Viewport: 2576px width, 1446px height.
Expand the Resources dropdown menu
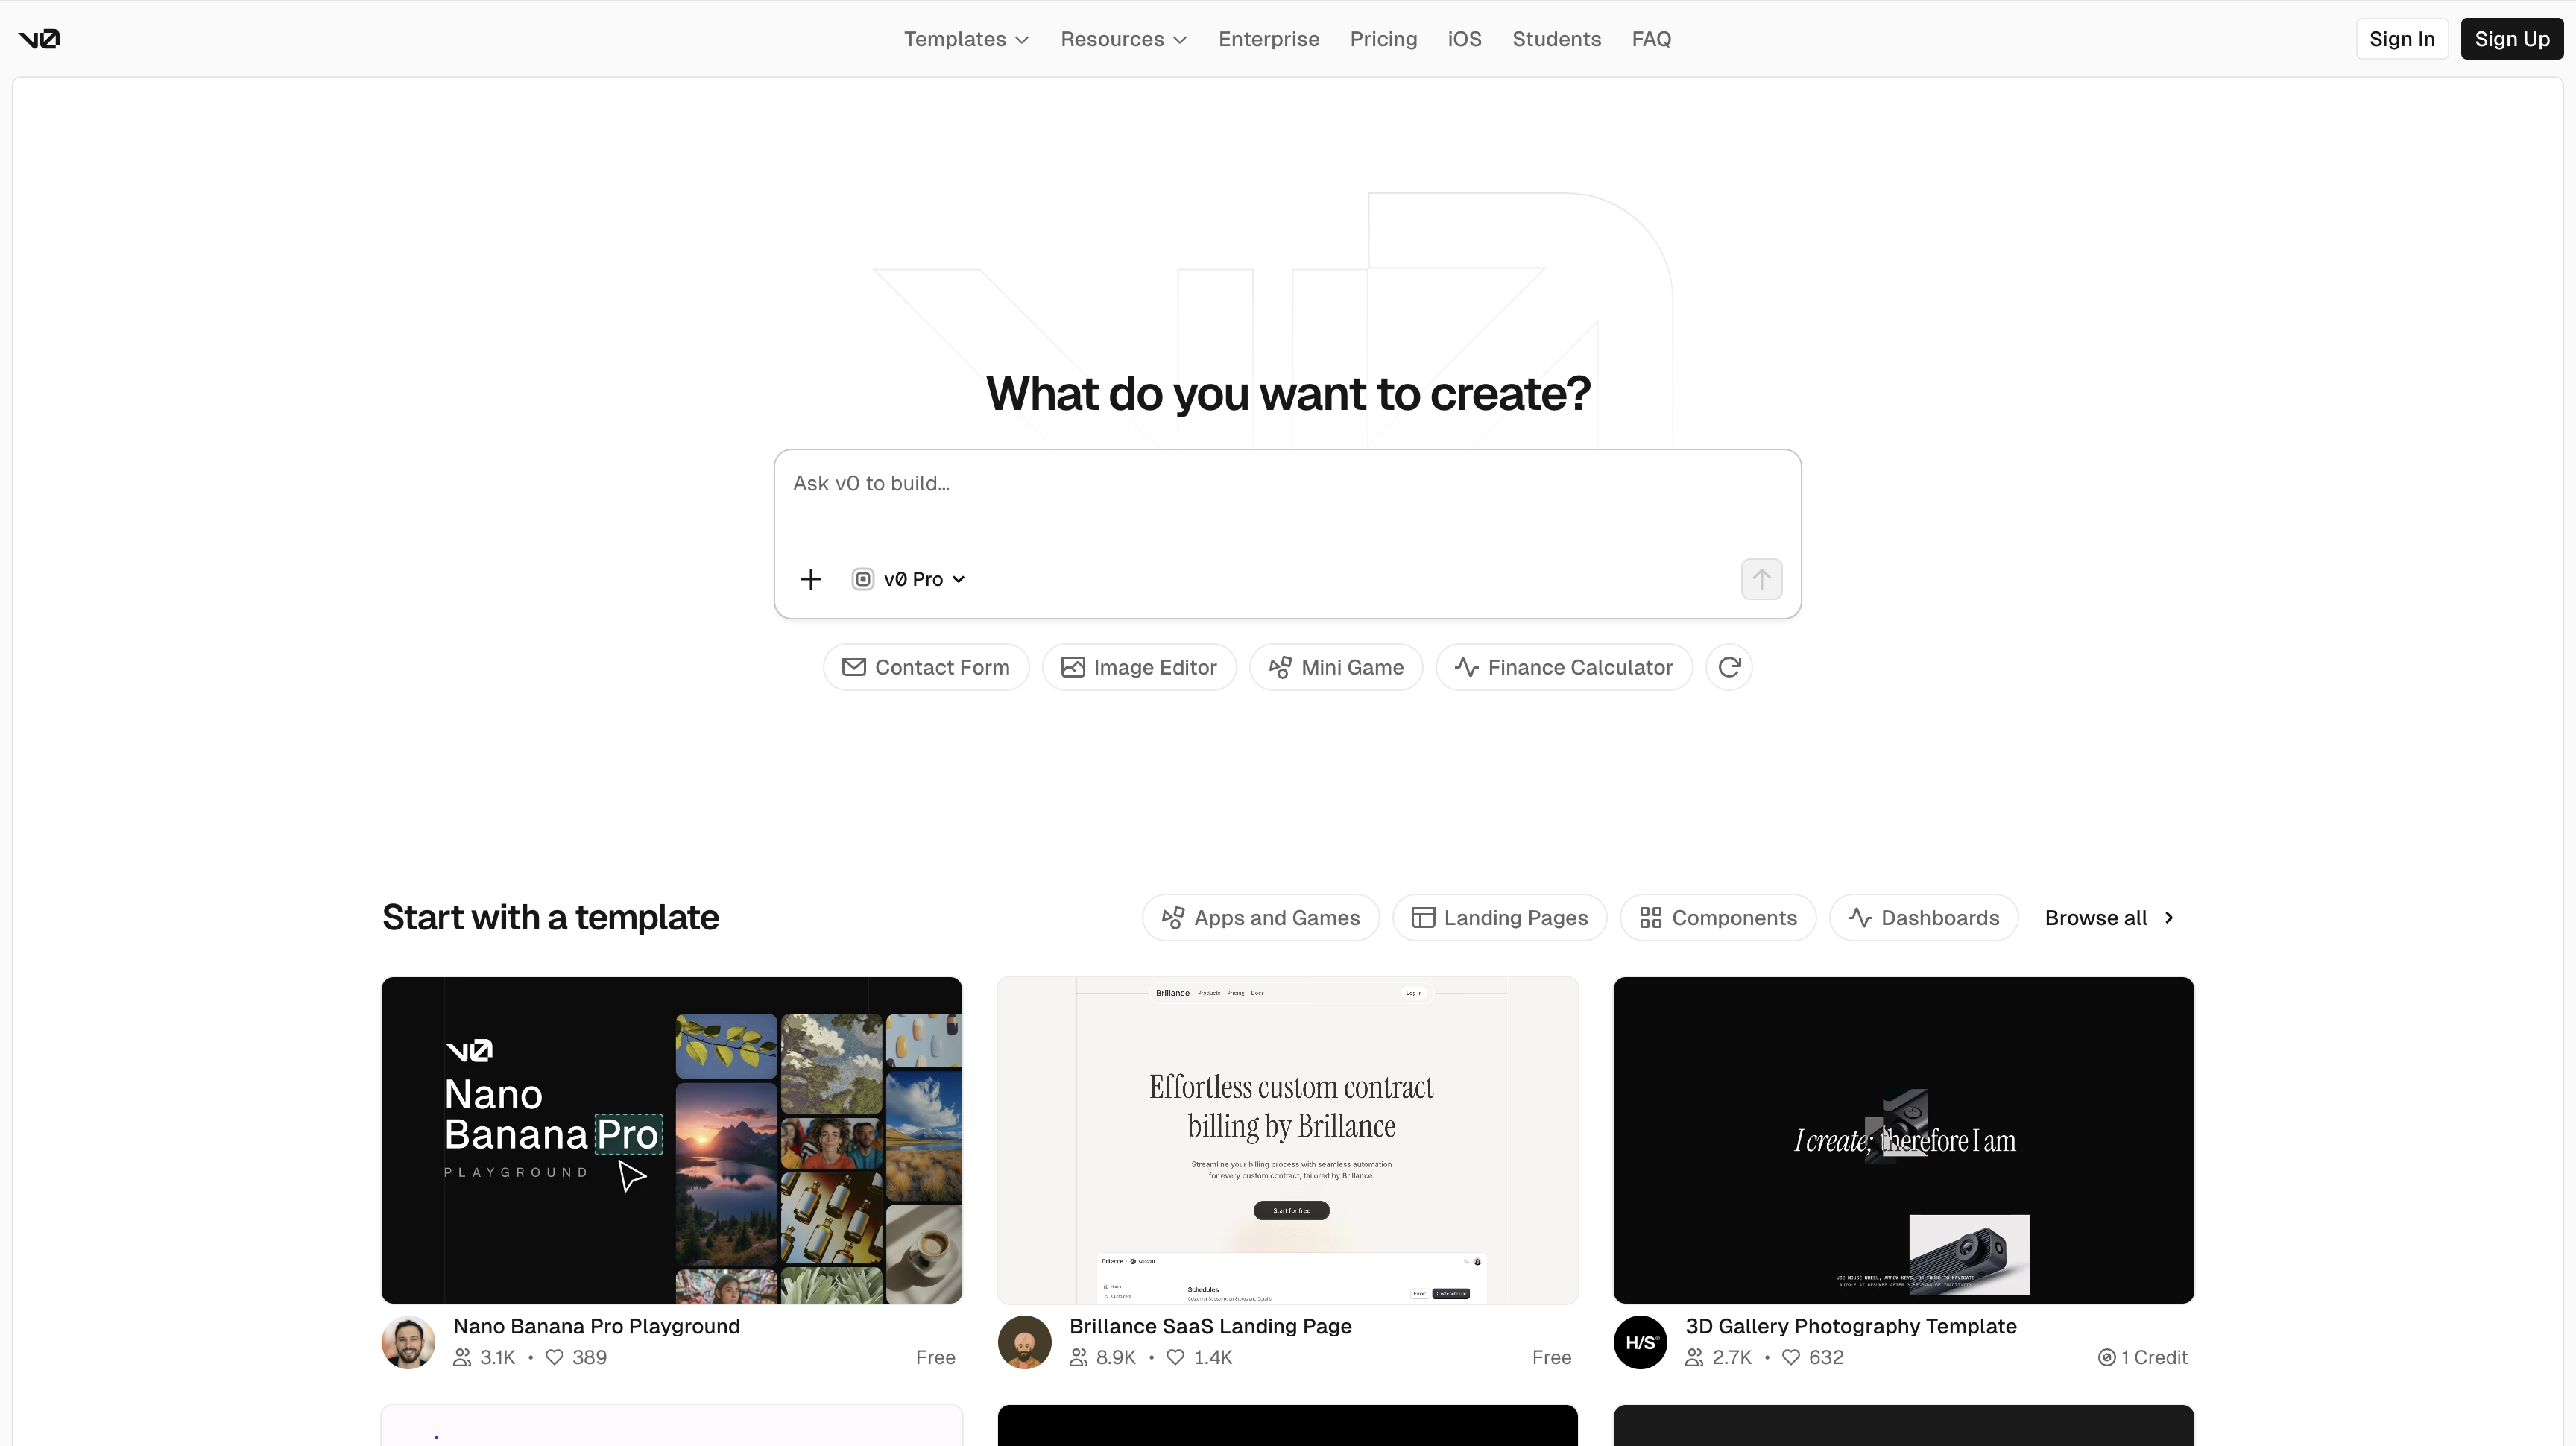point(1123,39)
